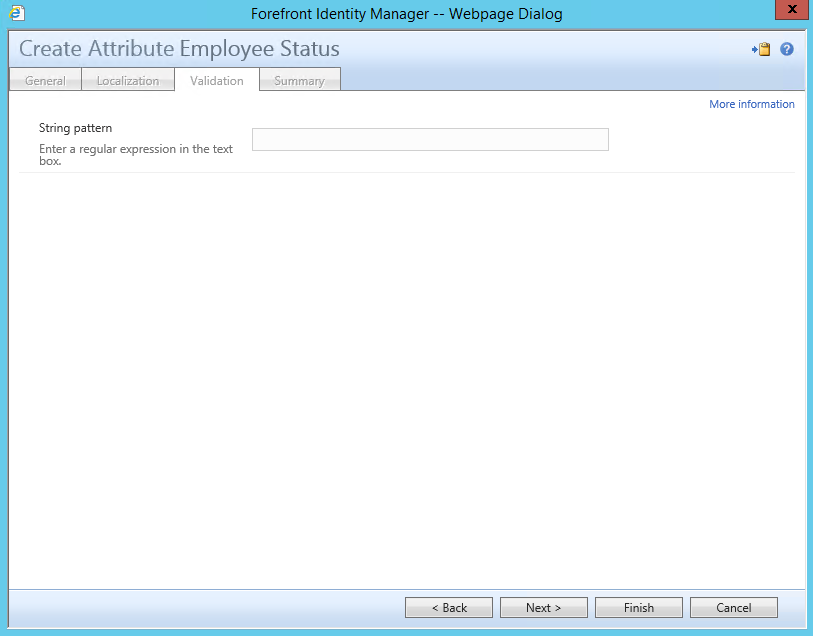
Task: Focus the String pattern text box
Action: [x=430, y=139]
